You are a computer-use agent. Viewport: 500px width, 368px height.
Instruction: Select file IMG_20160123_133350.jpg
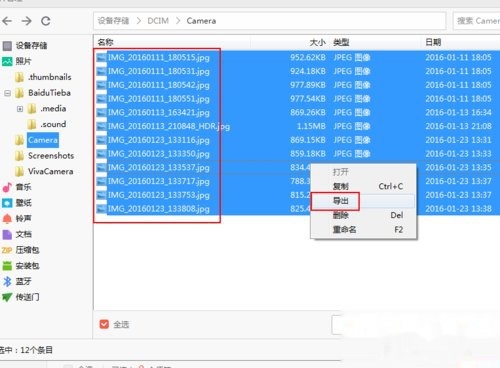[159, 154]
